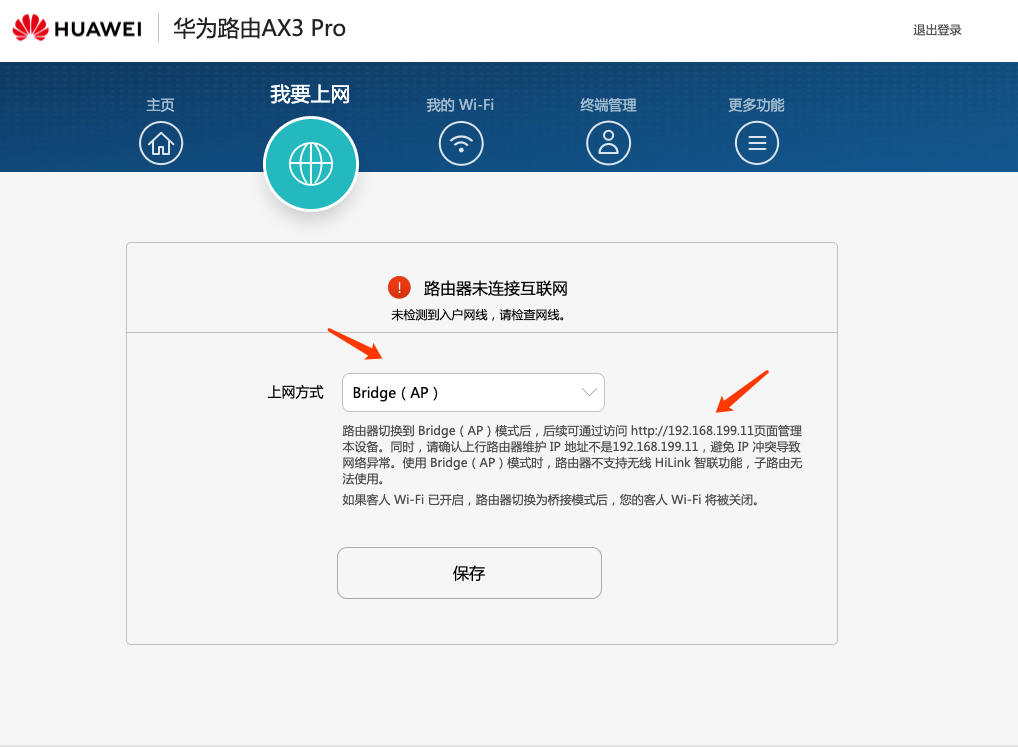The width and height of the screenshot is (1018, 747).
Task: Click the 华为路由AX3 Pro title
Action: pyautogui.click(x=259, y=29)
